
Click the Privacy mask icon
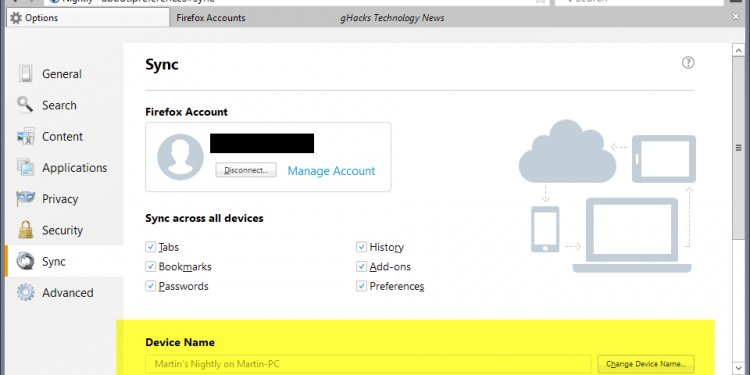(25, 198)
